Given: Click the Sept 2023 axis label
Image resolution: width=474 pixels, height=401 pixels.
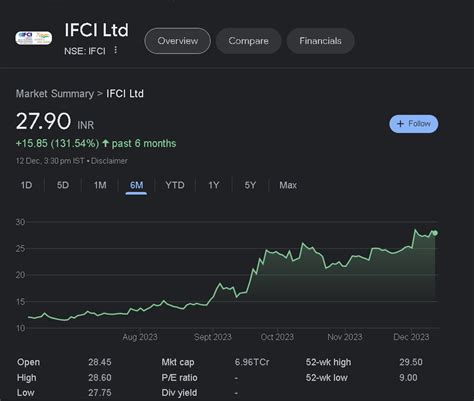Looking at the screenshot, I should 213,337.
